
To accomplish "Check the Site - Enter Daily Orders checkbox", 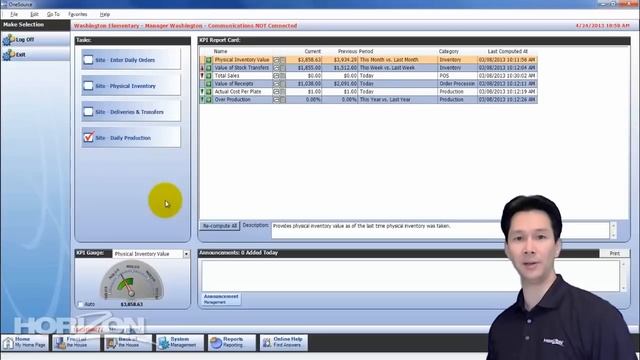I will tap(88, 60).
